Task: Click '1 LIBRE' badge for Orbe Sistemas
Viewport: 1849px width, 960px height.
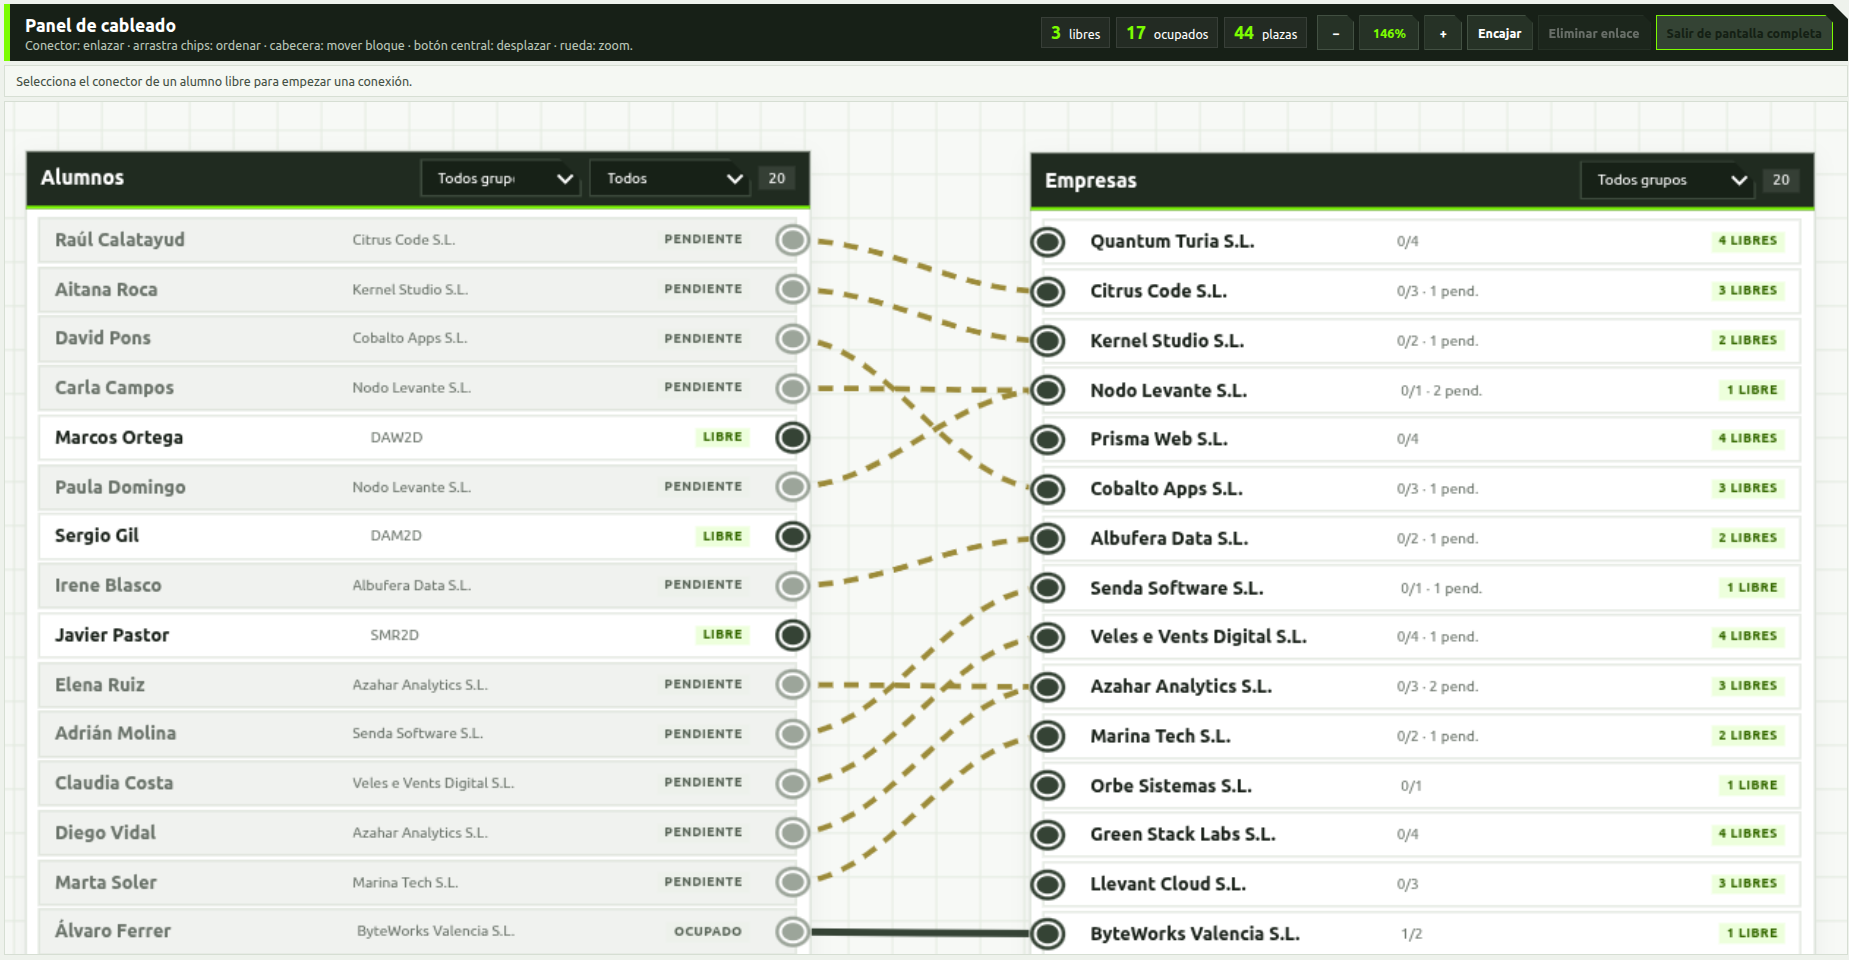Action: (1751, 785)
